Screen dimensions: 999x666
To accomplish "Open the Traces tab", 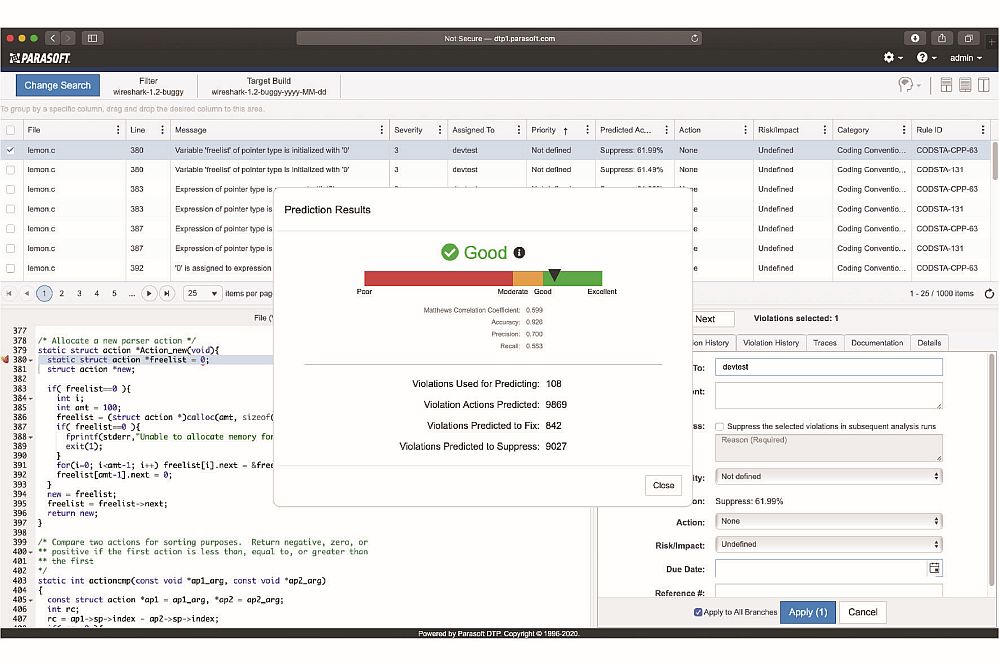I will 824,343.
